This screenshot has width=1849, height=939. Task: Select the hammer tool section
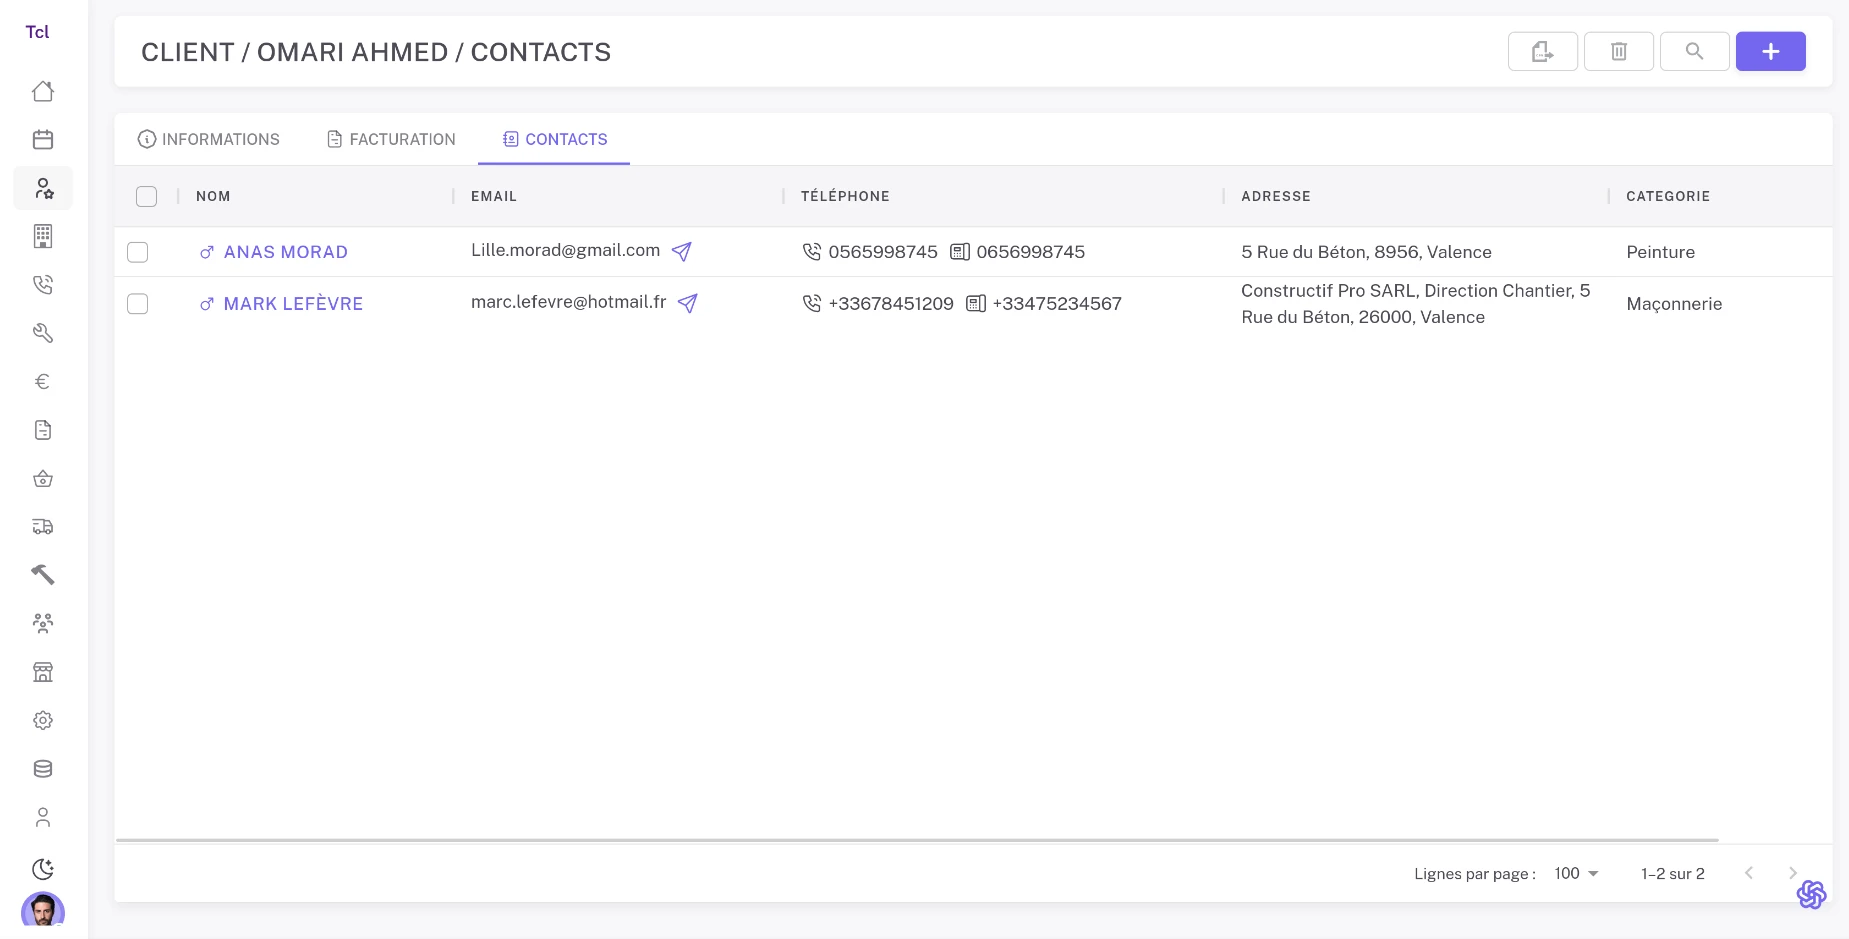click(x=42, y=574)
